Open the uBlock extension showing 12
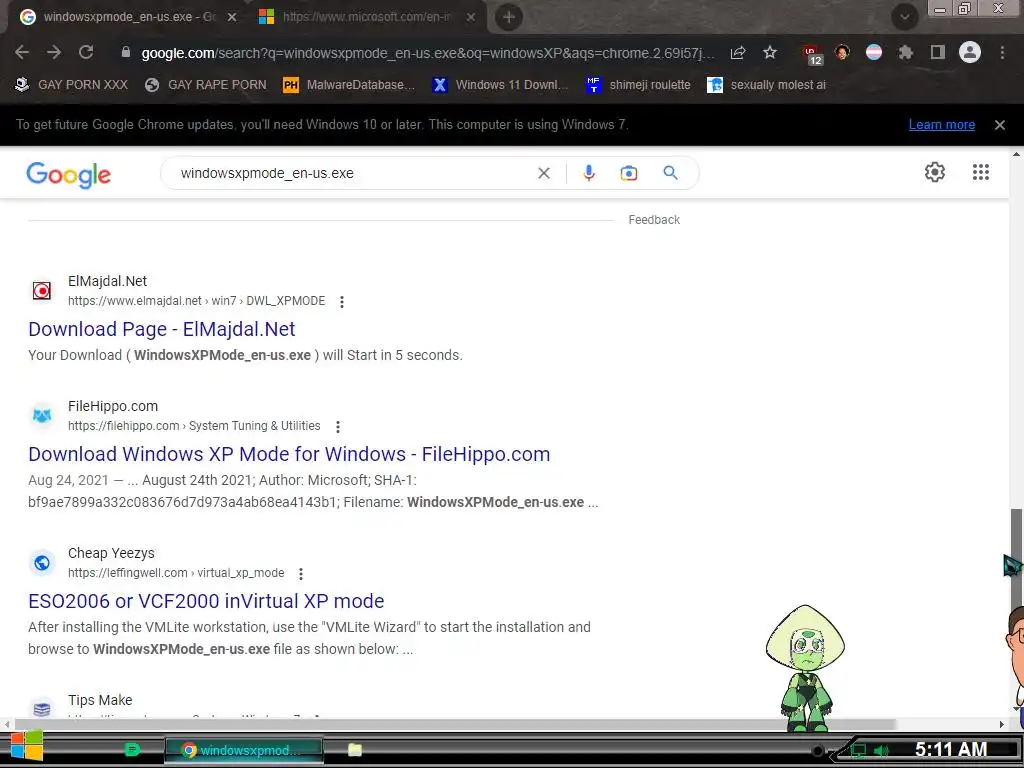The width and height of the screenshot is (1024, 768). click(x=812, y=54)
